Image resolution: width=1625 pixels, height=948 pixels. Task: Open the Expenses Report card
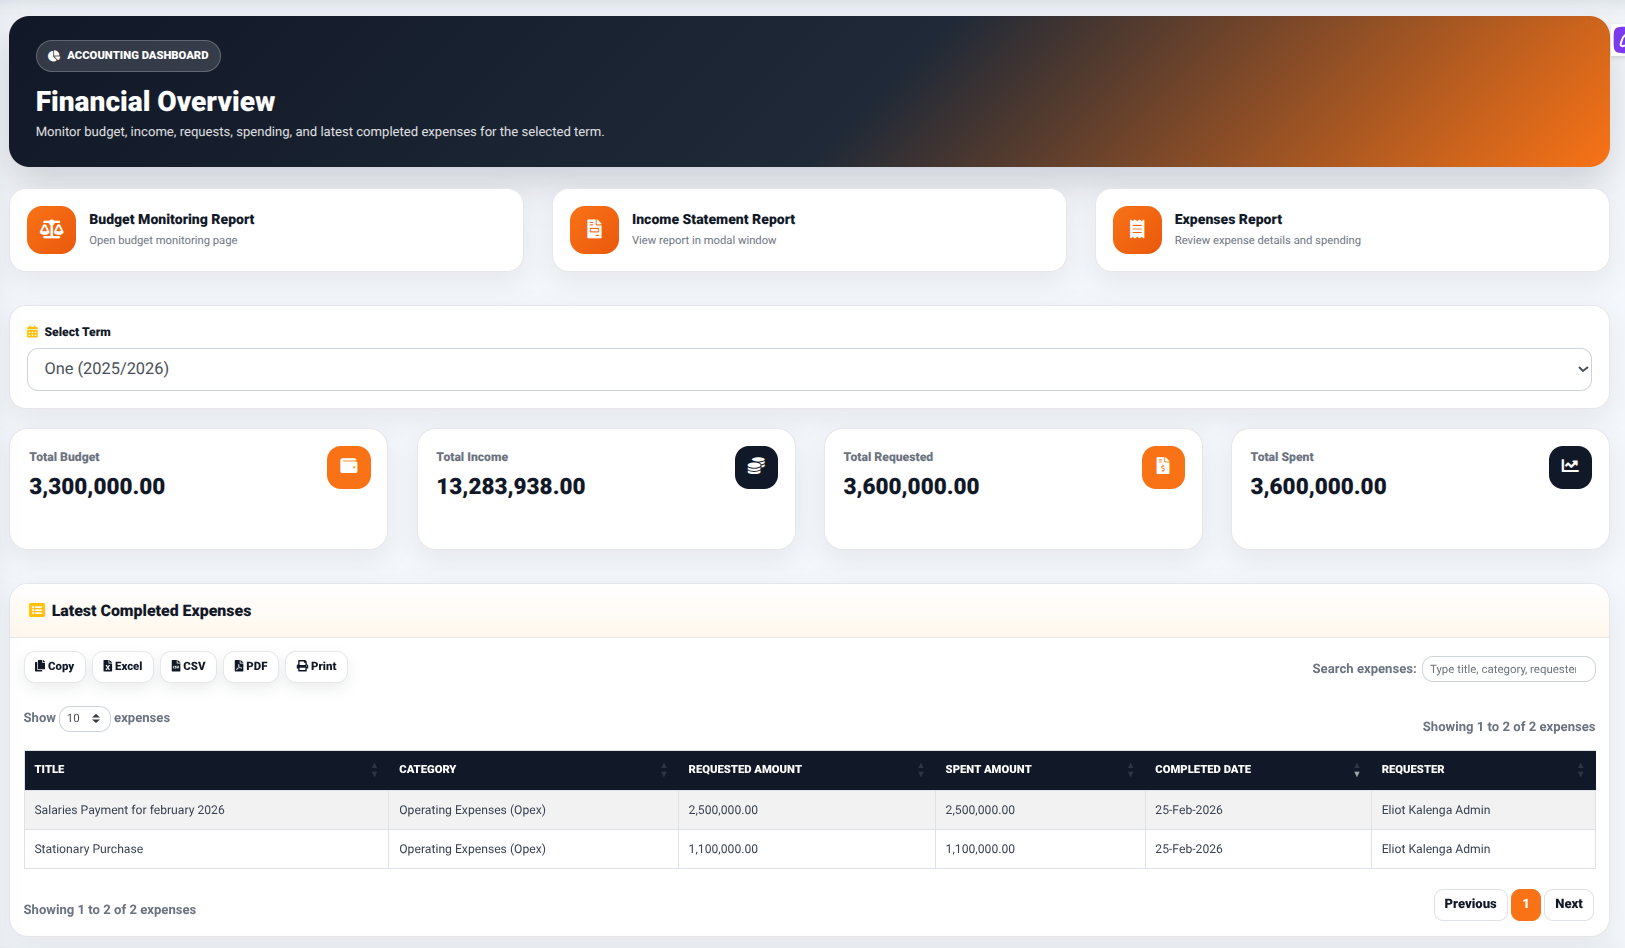click(1352, 230)
